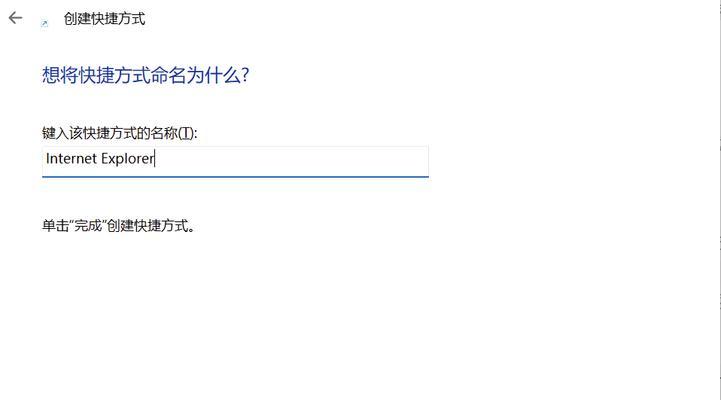The image size is (721, 400).
Task: Click 单击 at start of instruction line
Action: tap(55, 226)
